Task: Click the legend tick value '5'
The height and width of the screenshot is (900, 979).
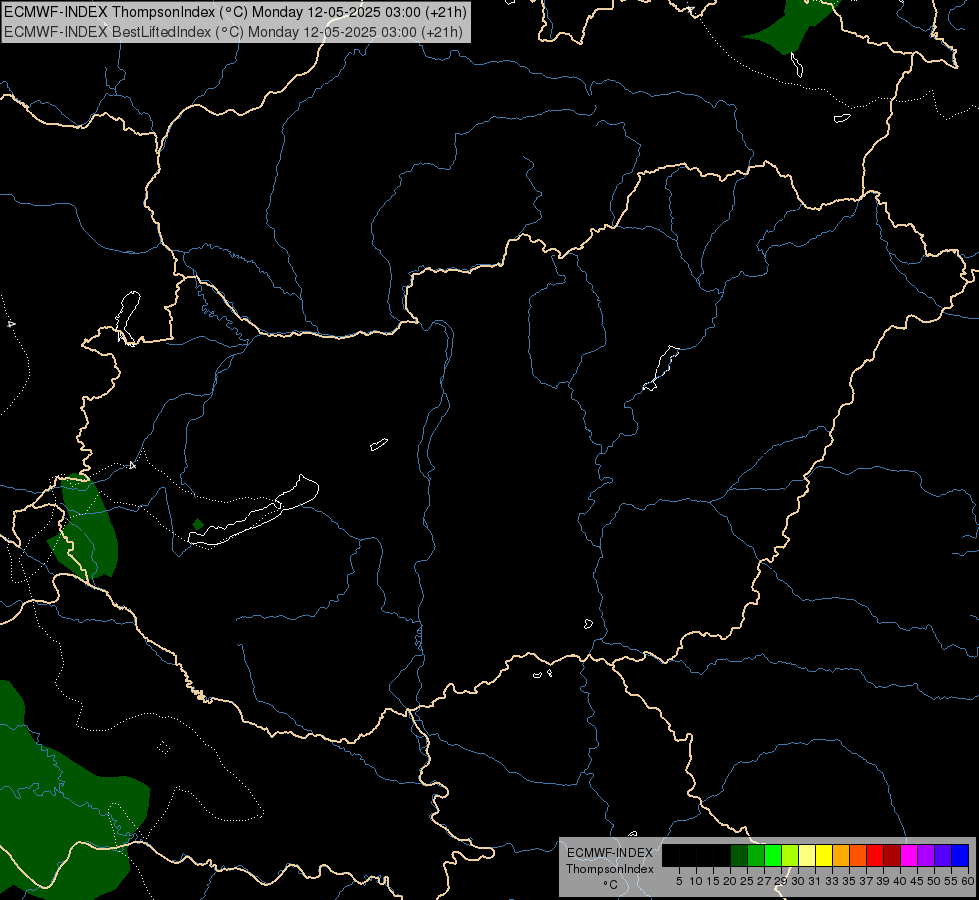Action: [679, 881]
